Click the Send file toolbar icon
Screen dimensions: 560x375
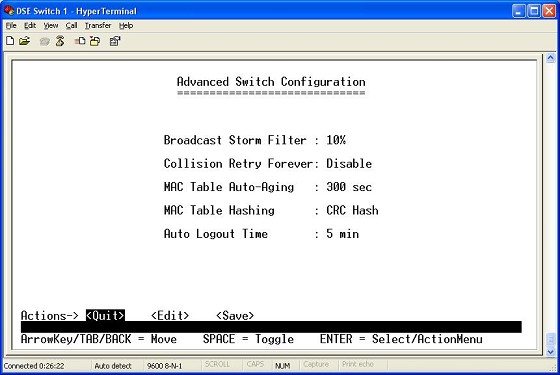(80, 41)
